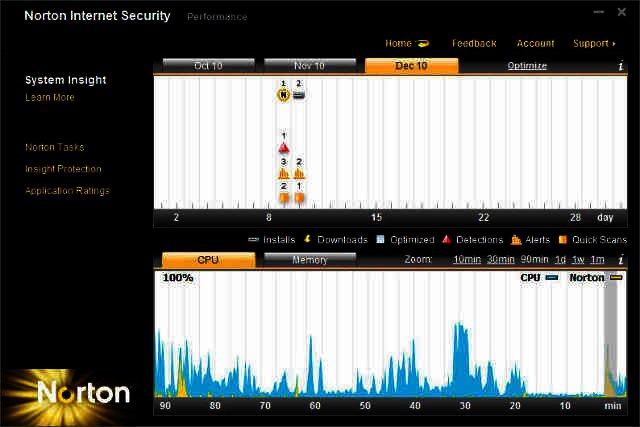Click the CPU blue legend swatch
The width and height of the screenshot is (640, 427).
tap(552, 278)
